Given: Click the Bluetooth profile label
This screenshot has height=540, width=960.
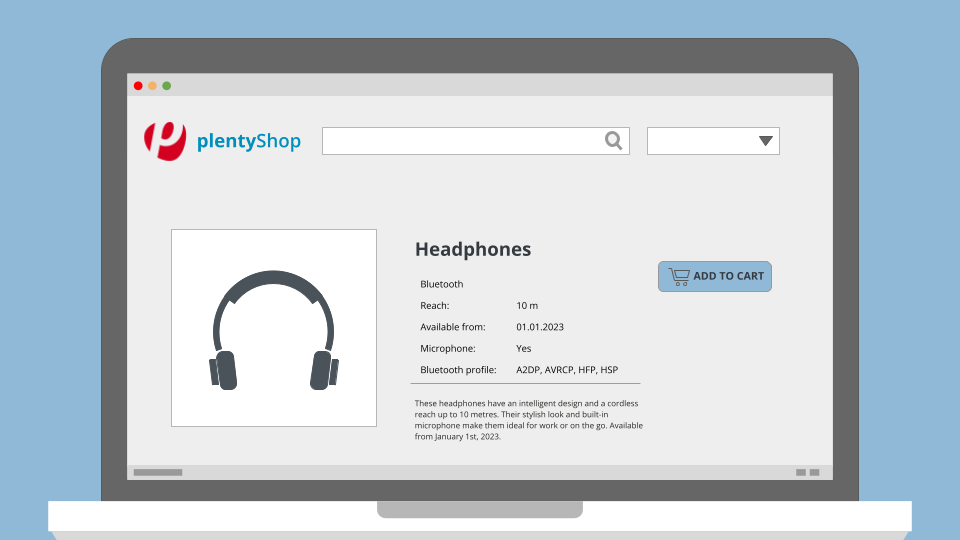Looking at the screenshot, I should click(x=458, y=370).
